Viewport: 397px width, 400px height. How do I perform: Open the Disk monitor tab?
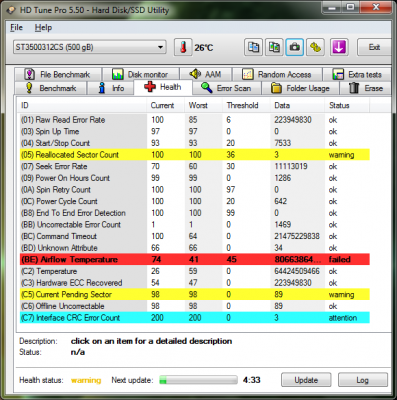pos(140,74)
